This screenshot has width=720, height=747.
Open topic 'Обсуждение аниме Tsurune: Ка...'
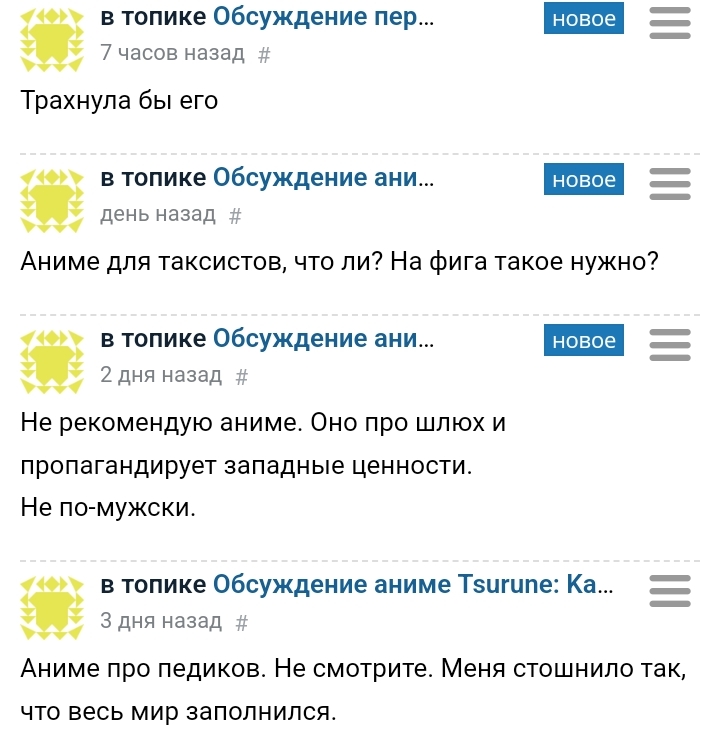click(413, 585)
